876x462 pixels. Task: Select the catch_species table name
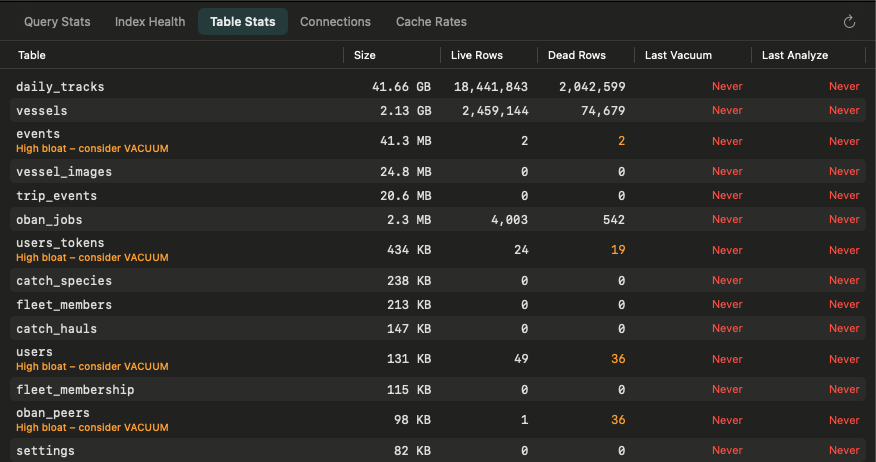coord(64,281)
